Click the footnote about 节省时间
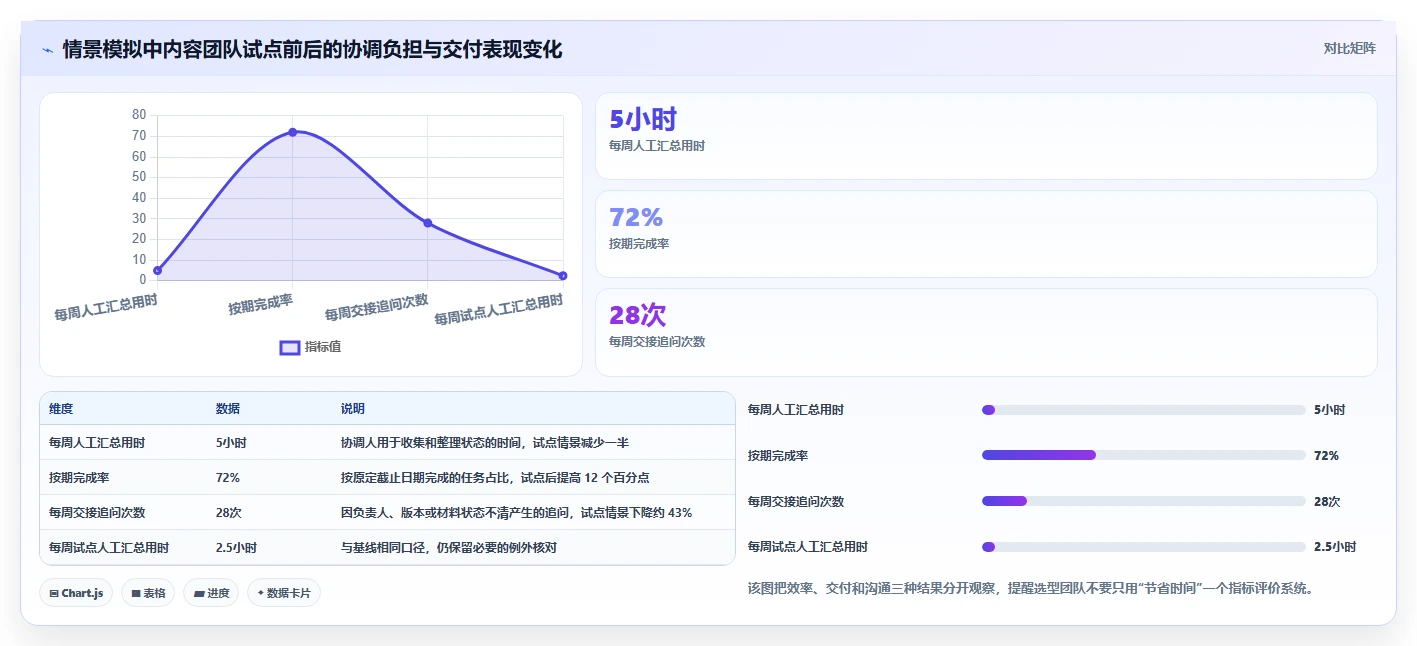Viewport: 1417px width, 646px height. click(x=1030, y=589)
